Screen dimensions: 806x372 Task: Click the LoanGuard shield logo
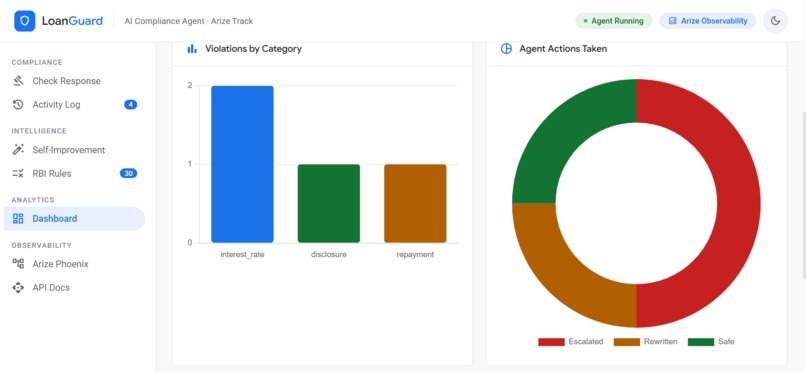[x=25, y=21]
